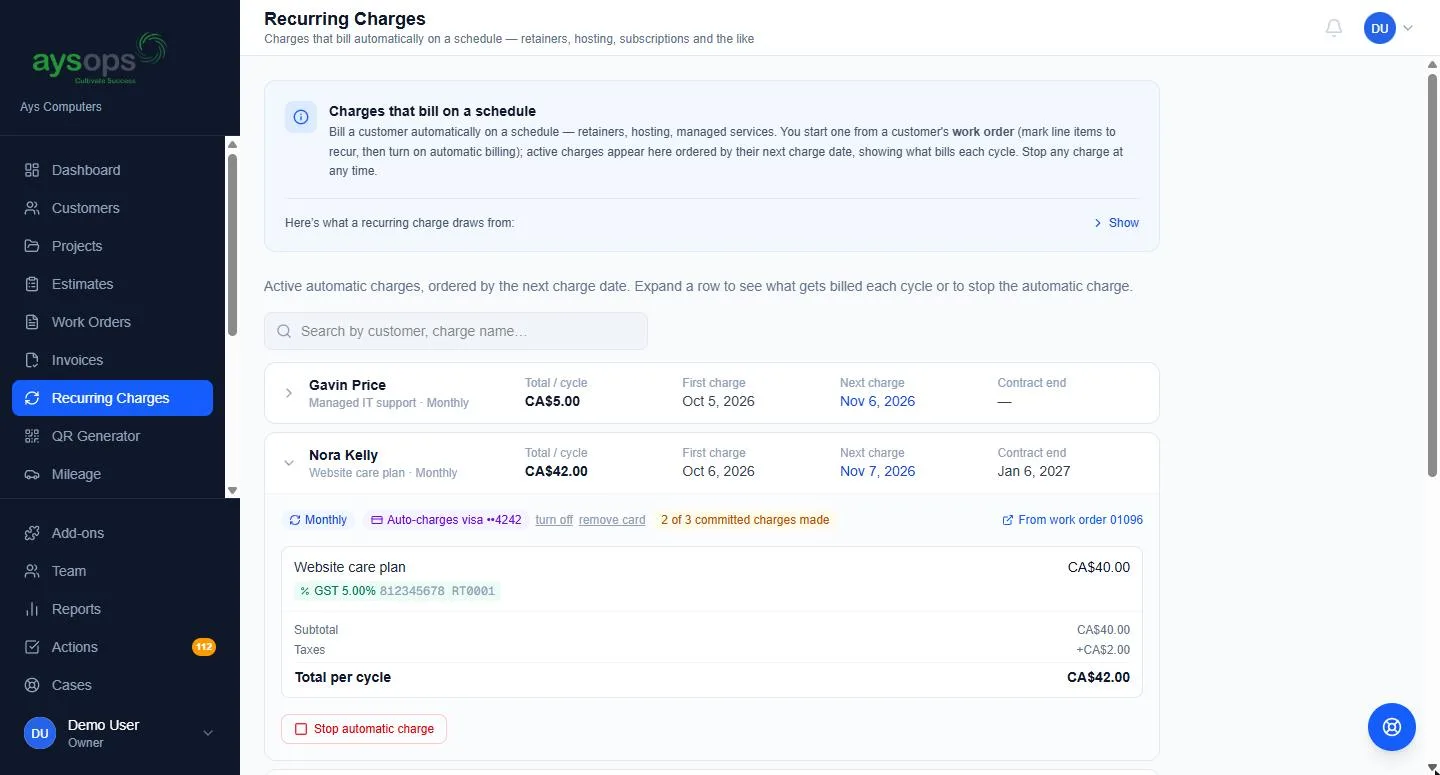This screenshot has height=775, width=1440.
Task: Click the sidebar scrollbar down arrow
Action: [x=233, y=491]
